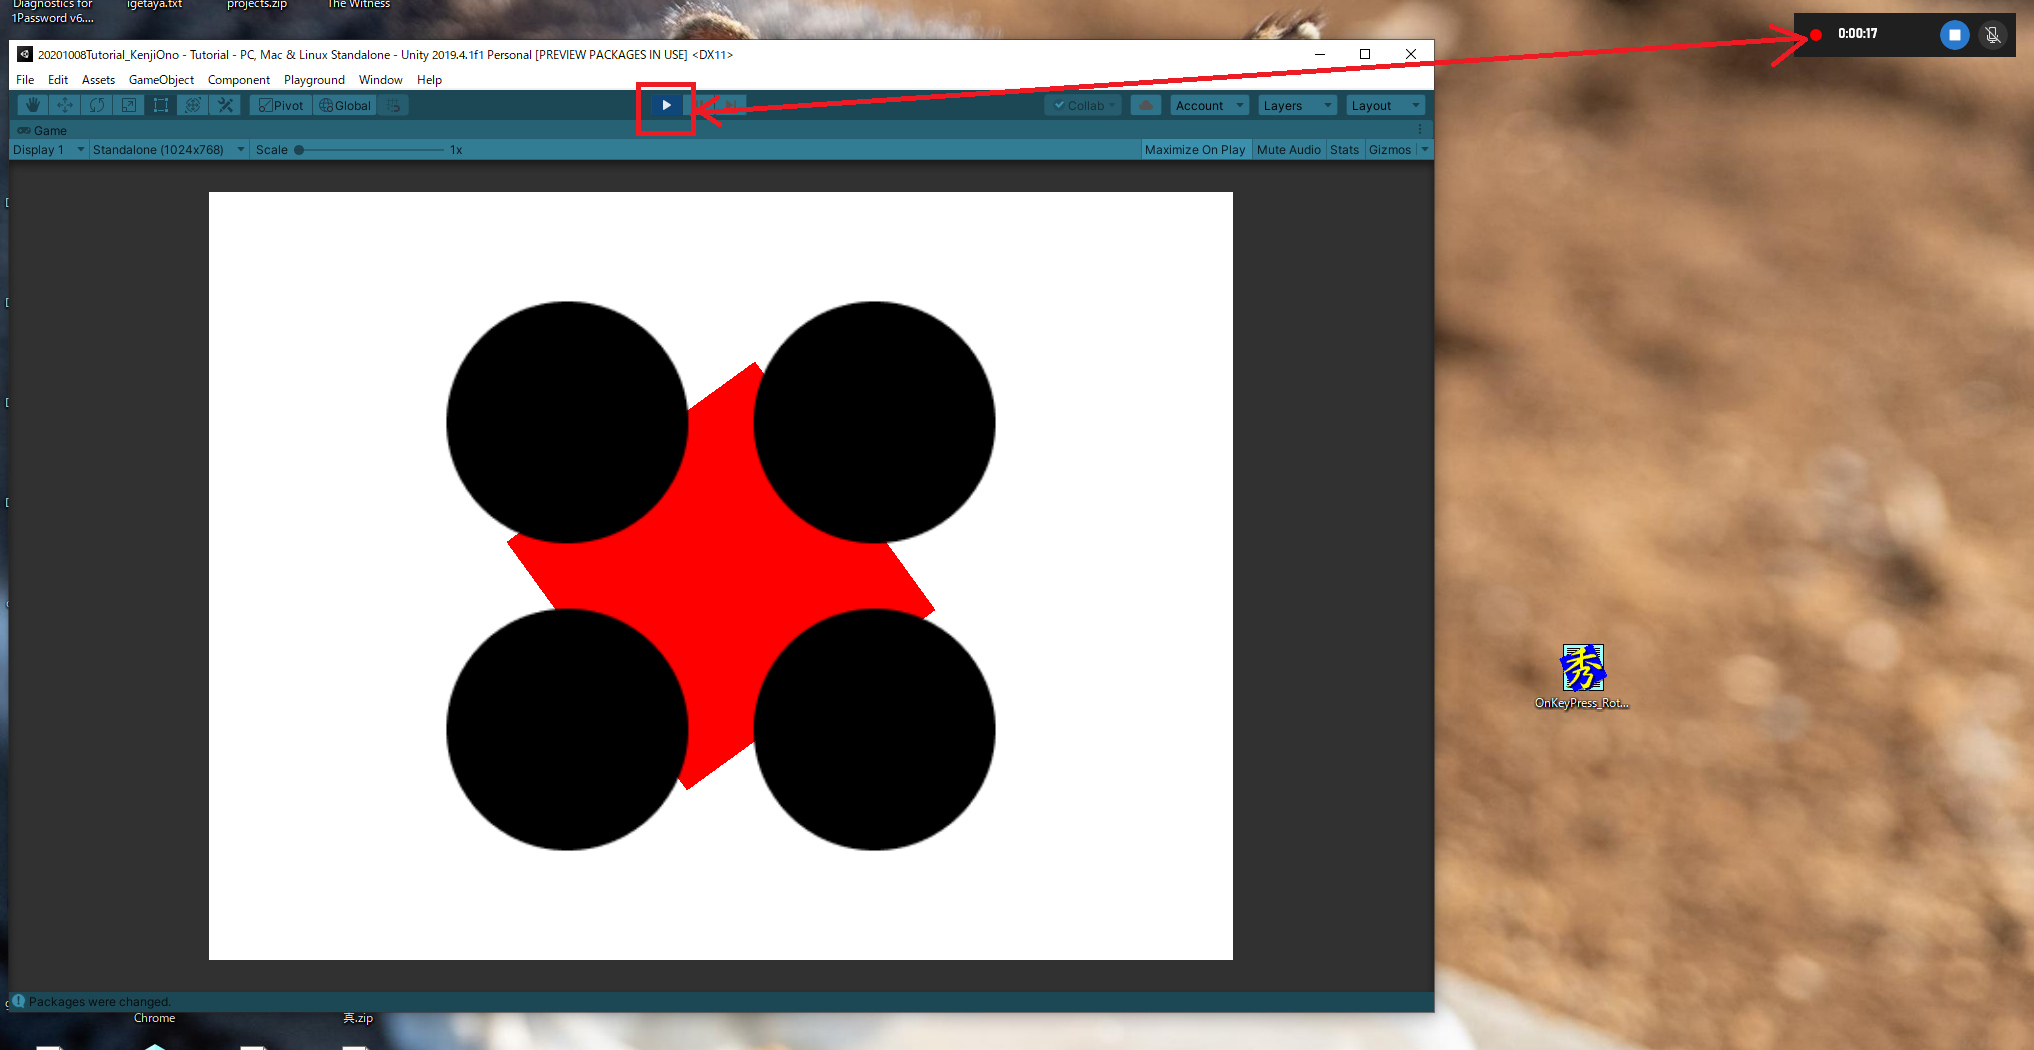Image resolution: width=2034 pixels, height=1050 pixels.
Task: Open the GameObject menu
Action: (x=161, y=80)
